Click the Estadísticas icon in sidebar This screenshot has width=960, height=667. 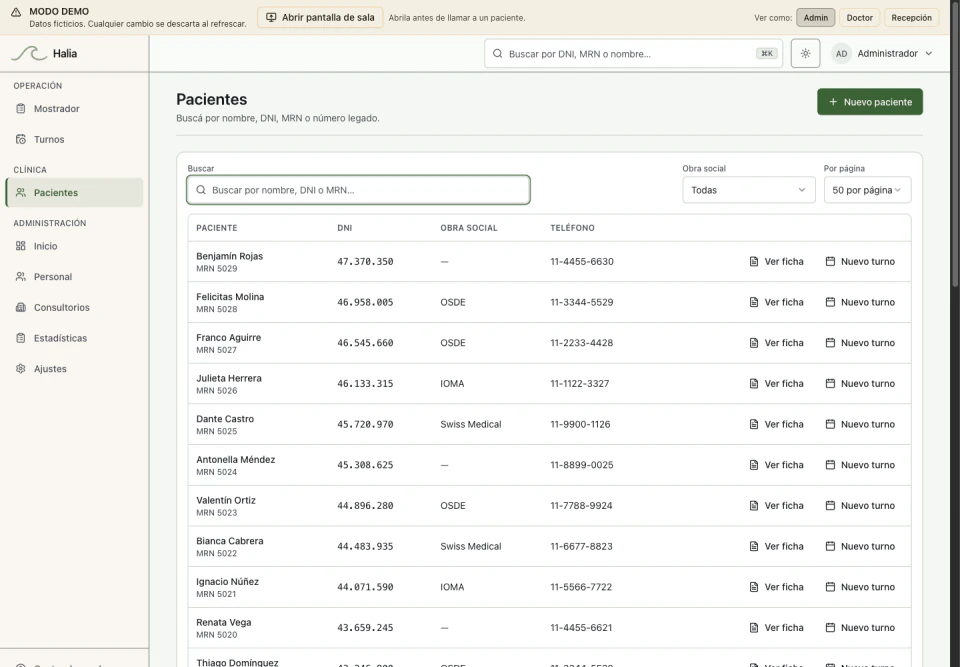click(21, 337)
